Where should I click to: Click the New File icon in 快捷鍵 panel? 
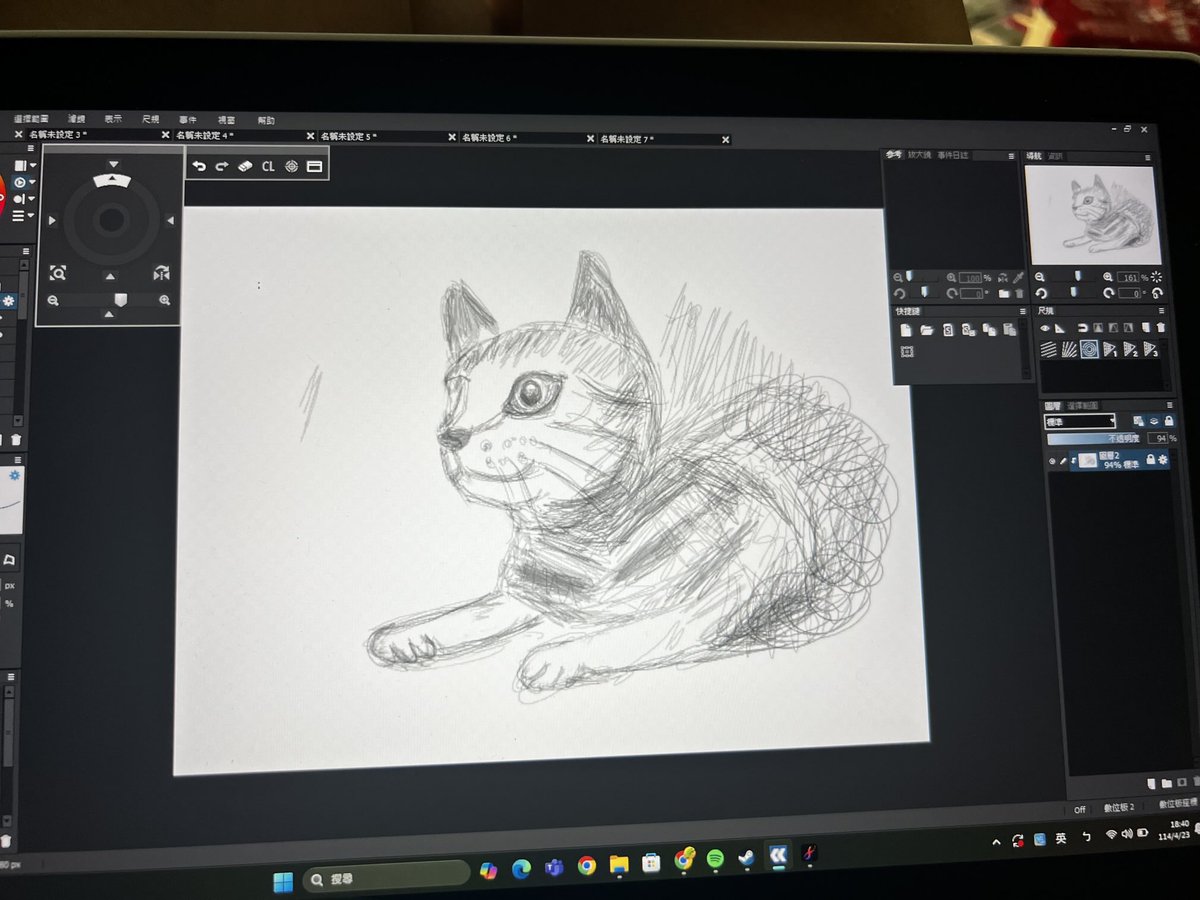point(906,330)
